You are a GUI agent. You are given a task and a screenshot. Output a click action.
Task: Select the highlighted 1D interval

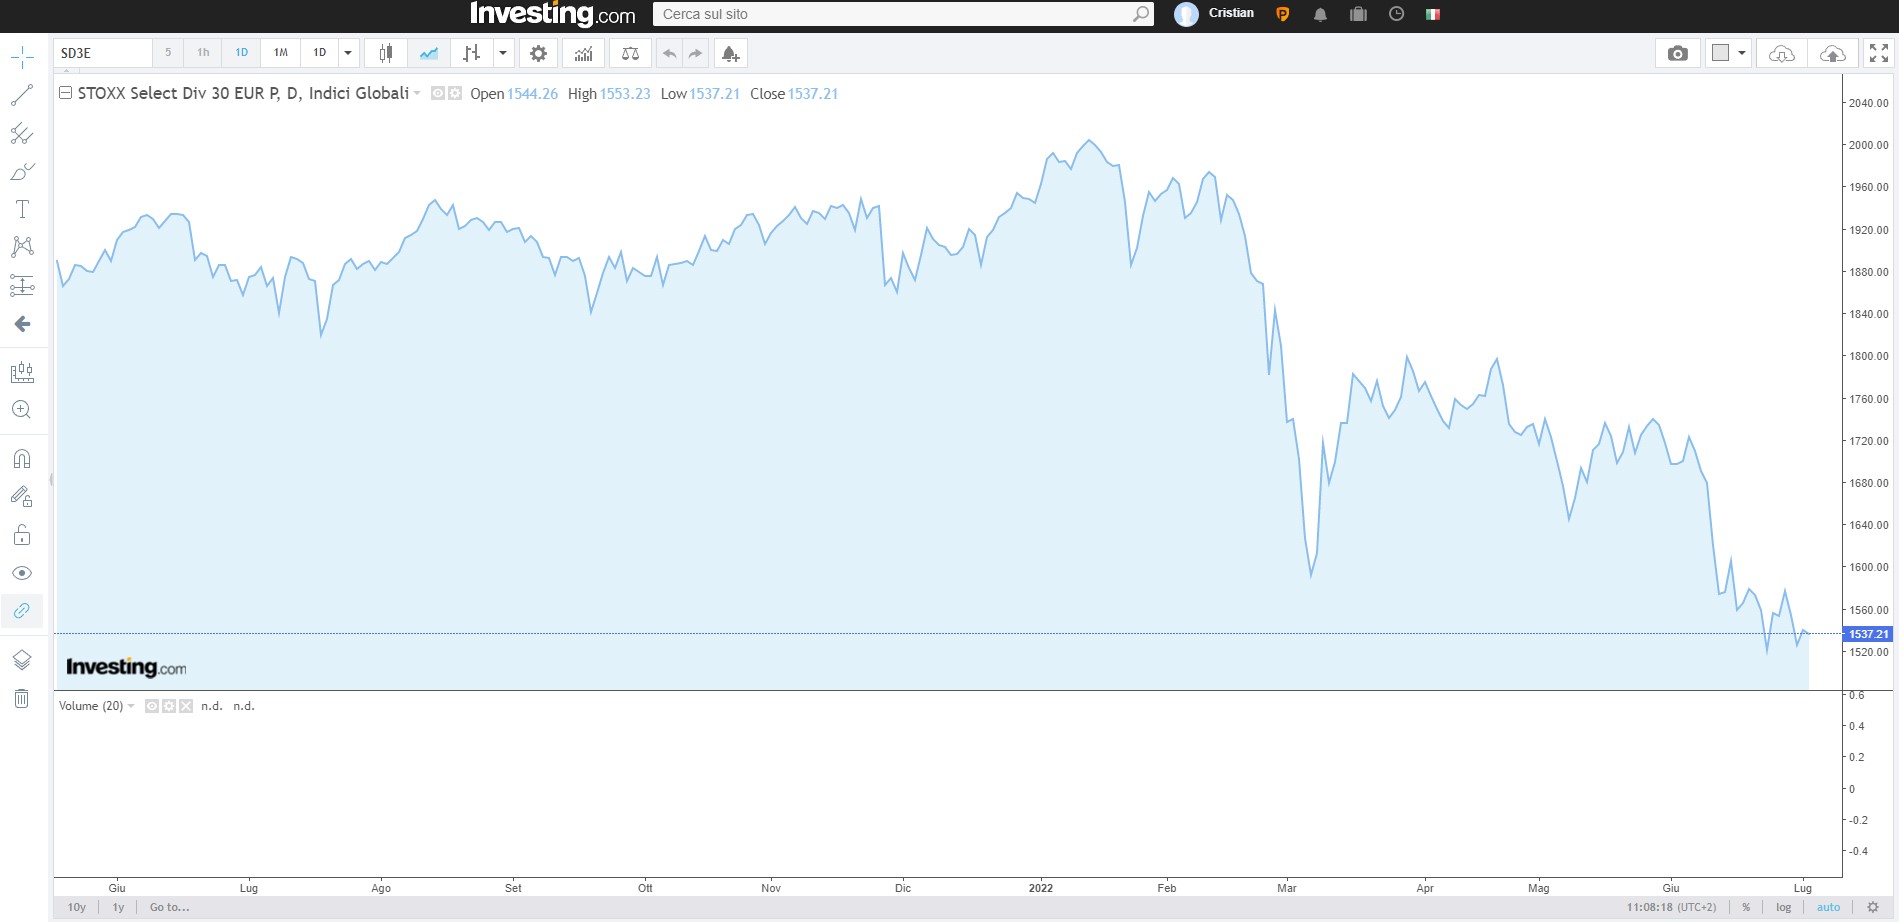(242, 53)
